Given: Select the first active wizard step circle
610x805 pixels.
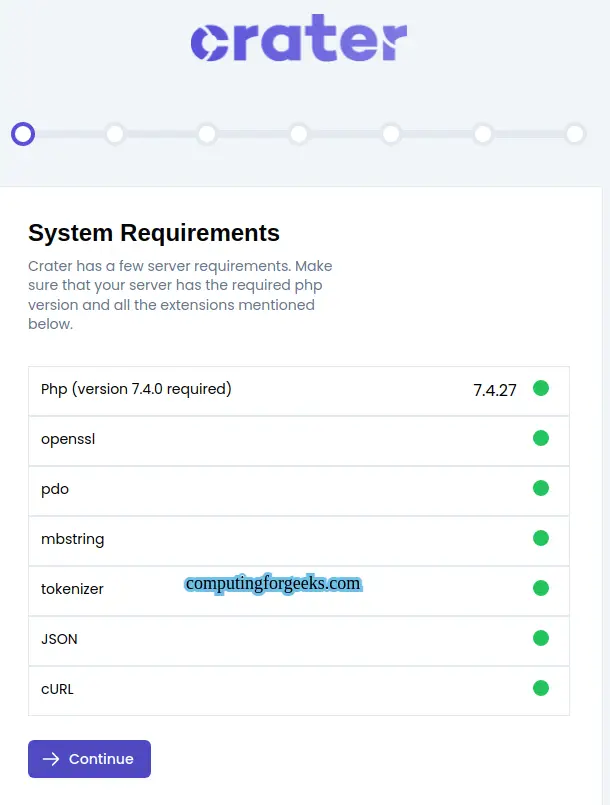Looking at the screenshot, I should pyautogui.click(x=23, y=134).
